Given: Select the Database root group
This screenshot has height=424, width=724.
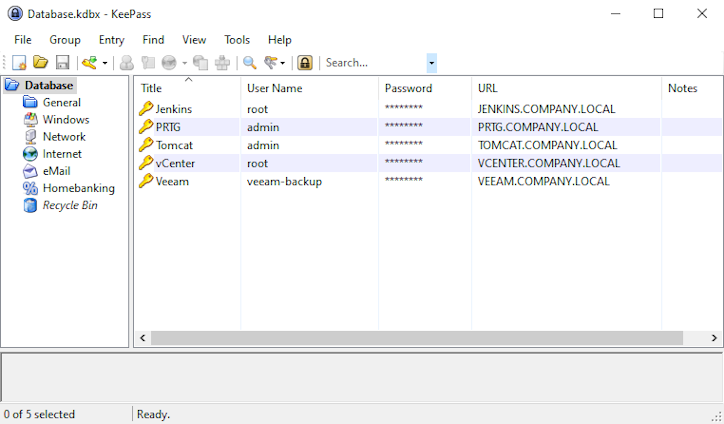Looking at the screenshot, I should click(x=48, y=85).
